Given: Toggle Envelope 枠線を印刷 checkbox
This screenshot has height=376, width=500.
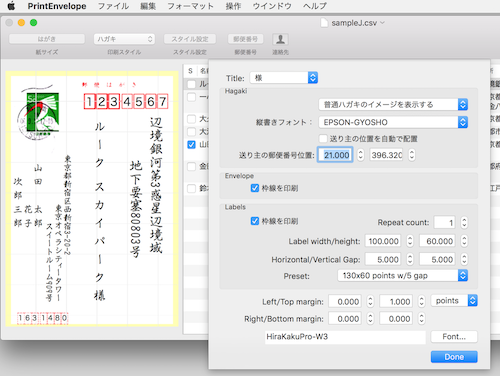Looking at the screenshot, I should (255, 188).
